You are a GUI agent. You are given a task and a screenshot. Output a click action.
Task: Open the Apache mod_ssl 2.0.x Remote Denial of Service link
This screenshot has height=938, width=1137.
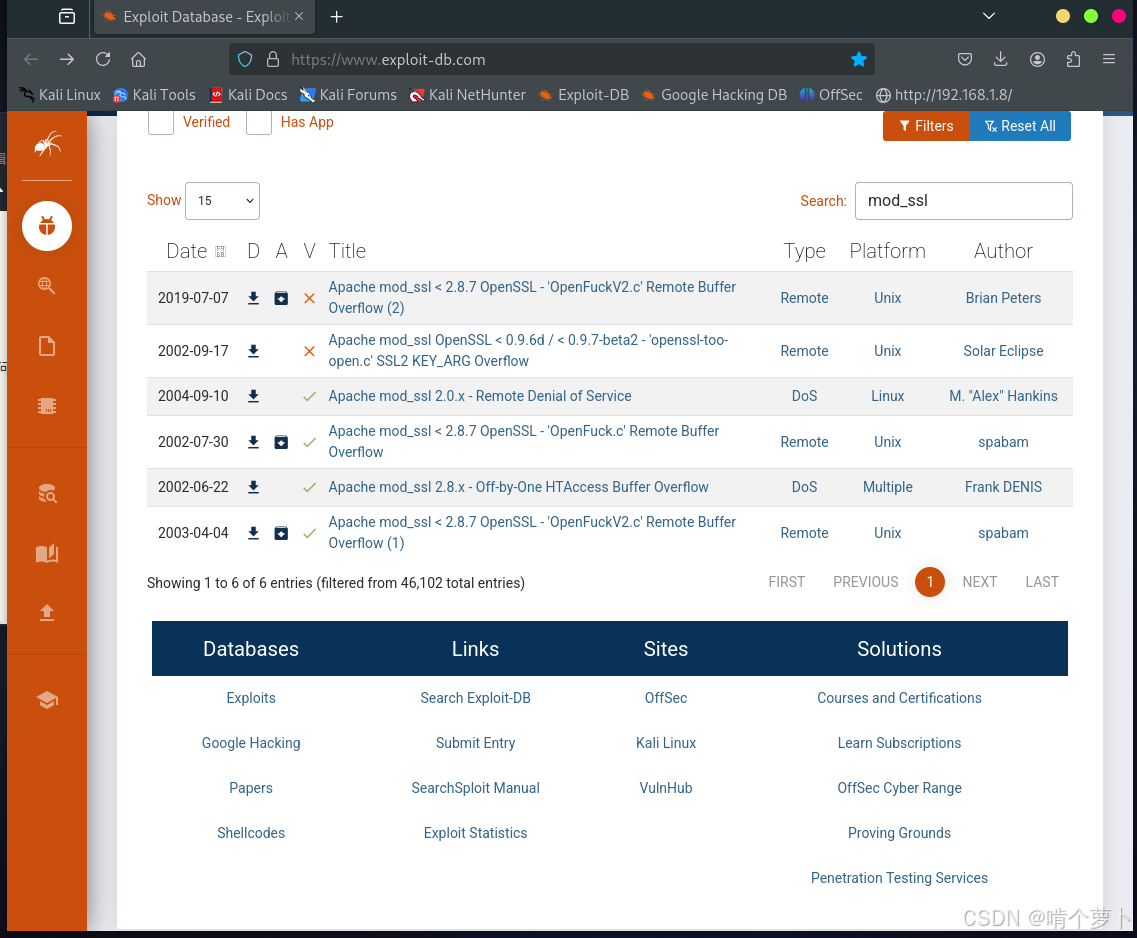point(480,396)
